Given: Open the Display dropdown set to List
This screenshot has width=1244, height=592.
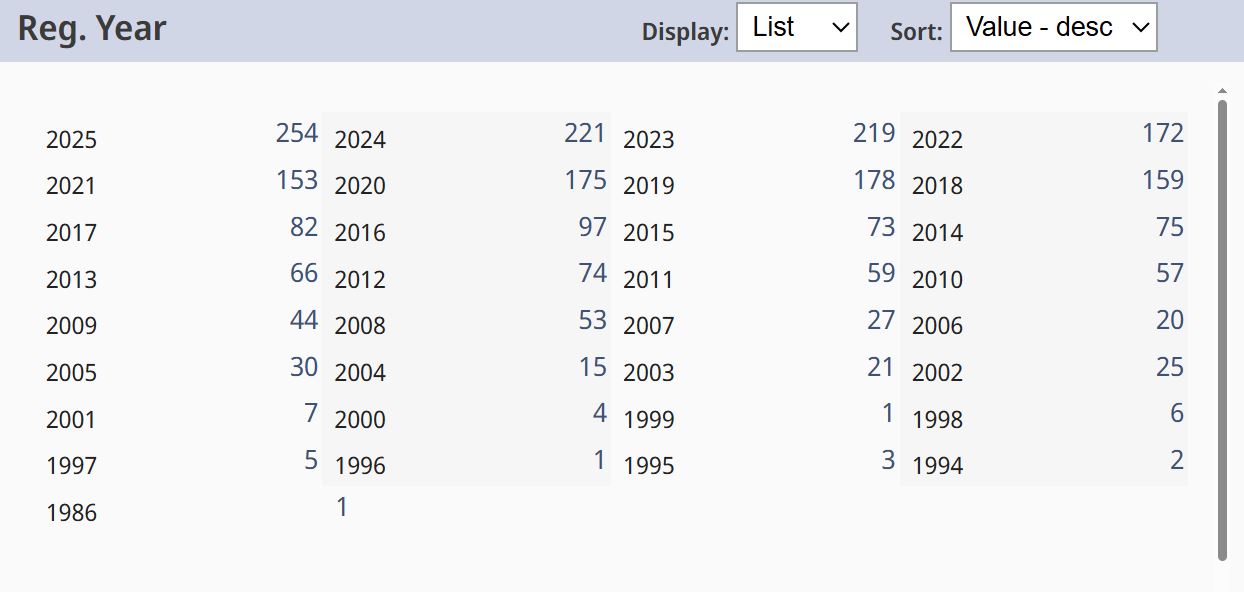Looking at the screenshot, I should point(796,28).
